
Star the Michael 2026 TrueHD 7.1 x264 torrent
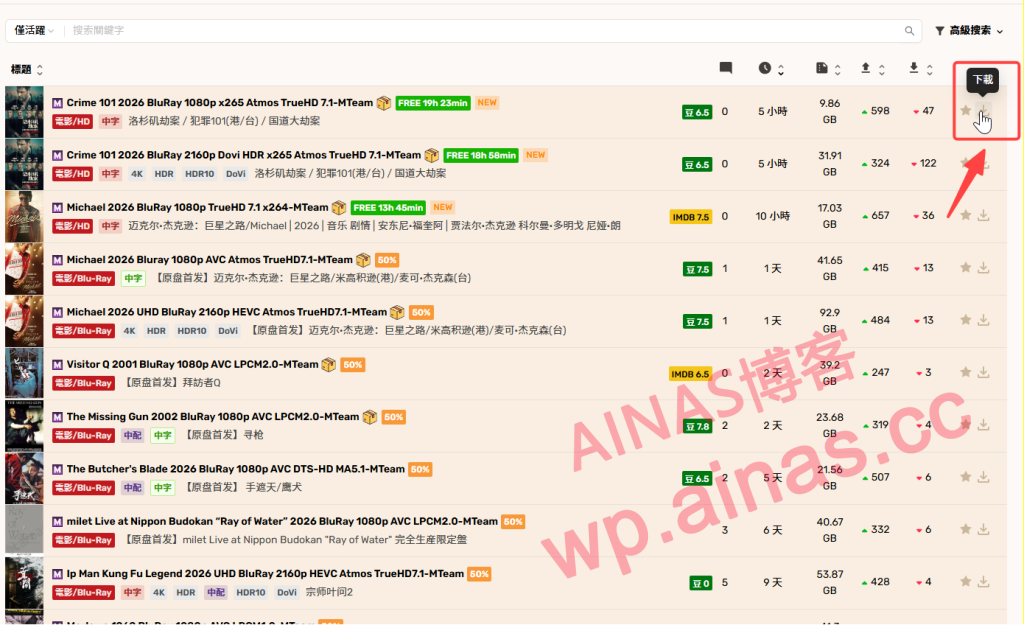click(x=966, y=216)
